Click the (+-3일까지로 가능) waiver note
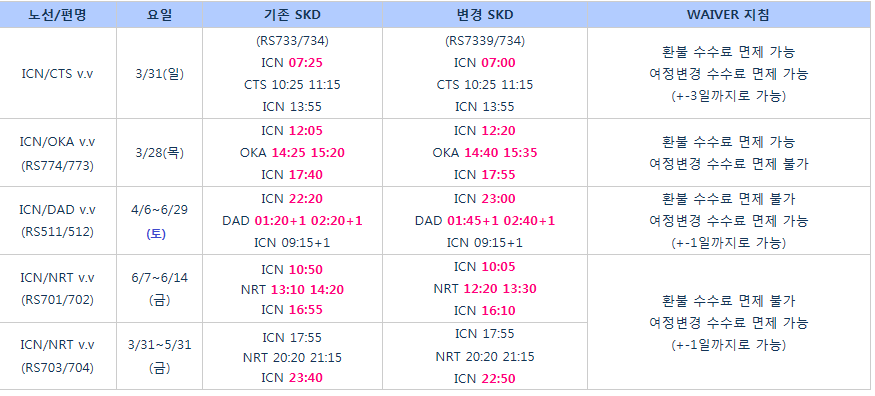Viewport: 875px width, 396px height. (x=728, y=96)
